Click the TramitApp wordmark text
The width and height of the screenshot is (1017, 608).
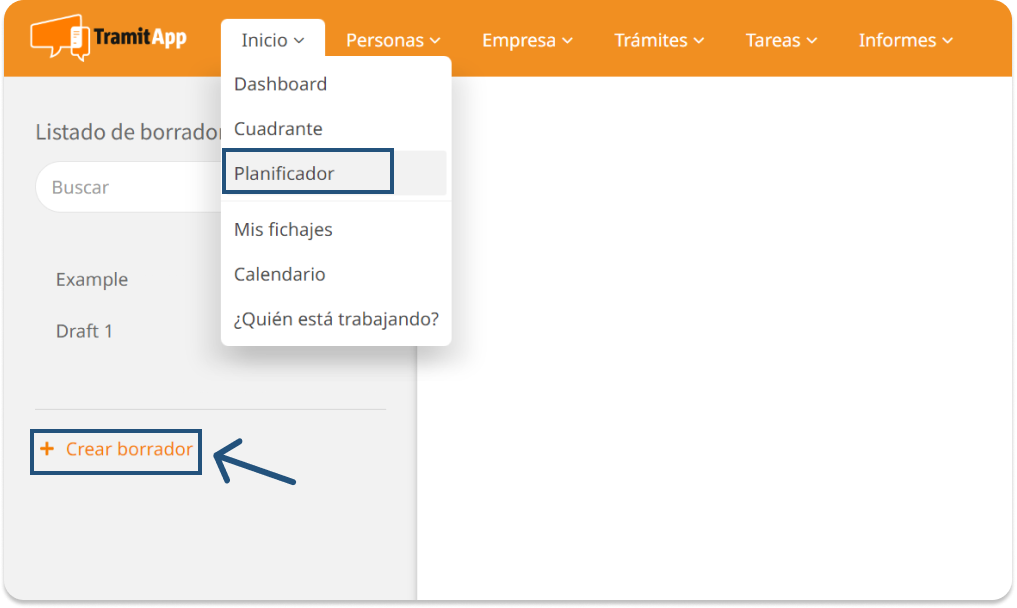pyautogui.click(x=140, y=39)
